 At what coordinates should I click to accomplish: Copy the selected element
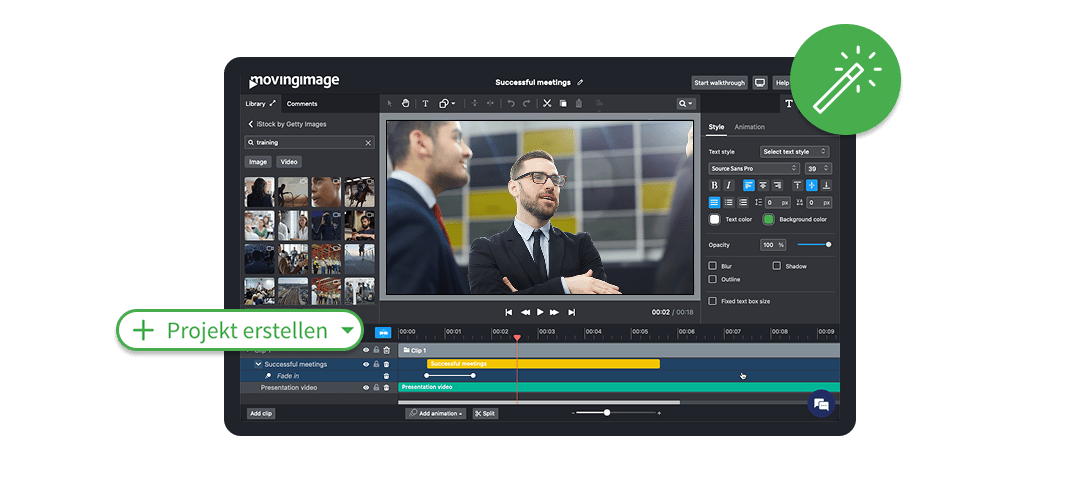click(x=563, y=103)
